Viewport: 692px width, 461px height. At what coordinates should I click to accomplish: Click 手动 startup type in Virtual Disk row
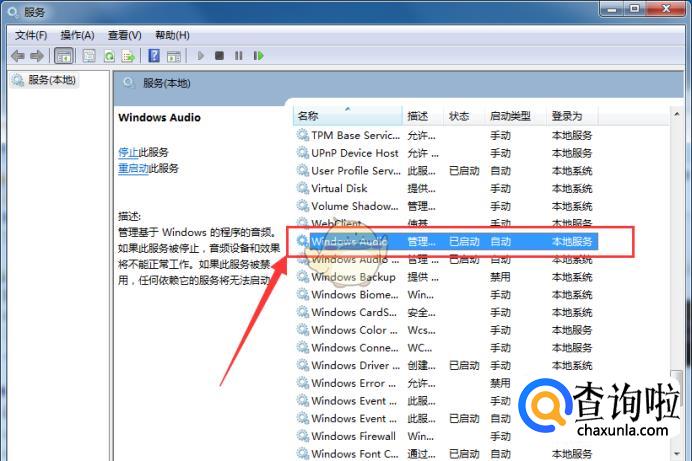click(x=500, y=188)
